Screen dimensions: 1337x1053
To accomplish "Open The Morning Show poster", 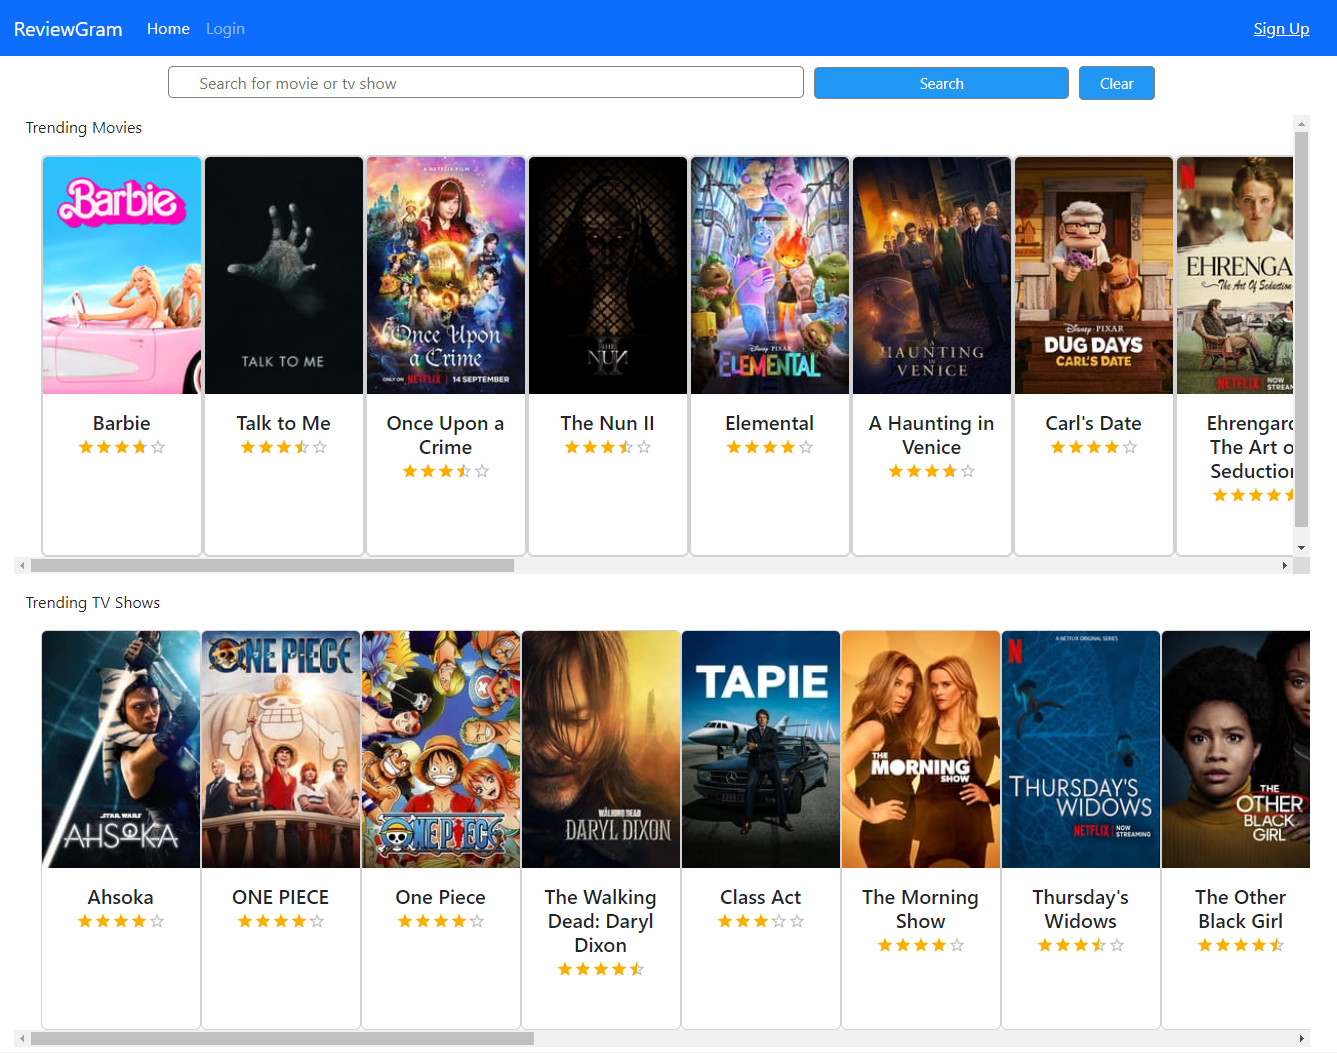I will (921, 749).
